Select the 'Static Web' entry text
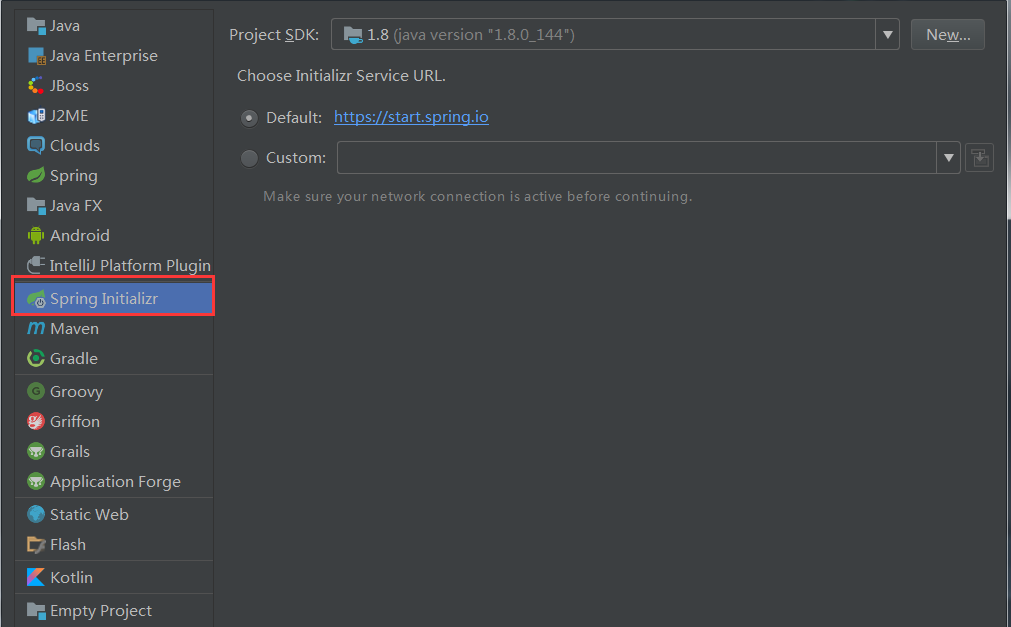1011x627 pixels. tap(90, 515)
